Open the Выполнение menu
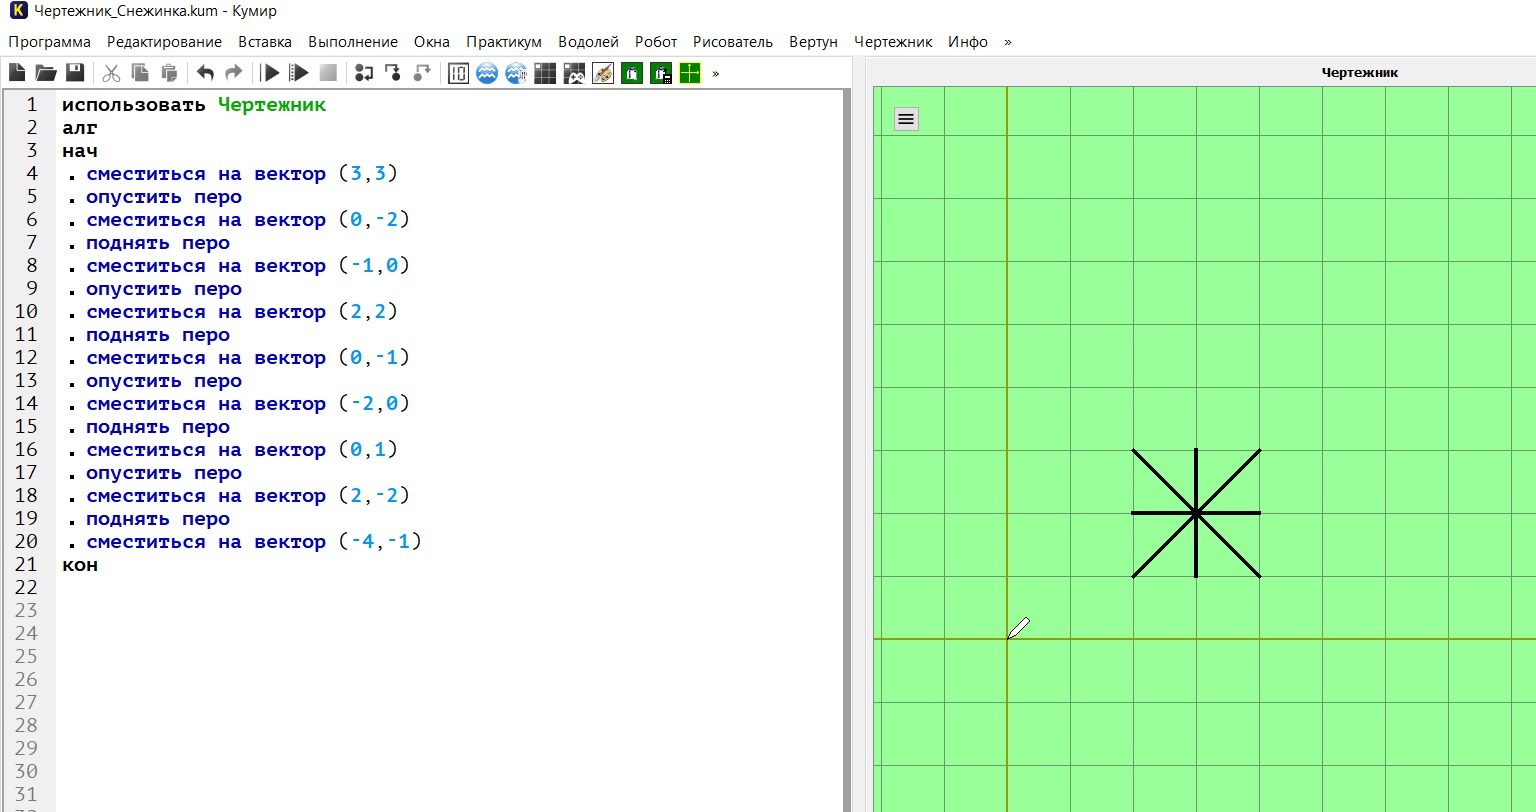 [352, 42]
